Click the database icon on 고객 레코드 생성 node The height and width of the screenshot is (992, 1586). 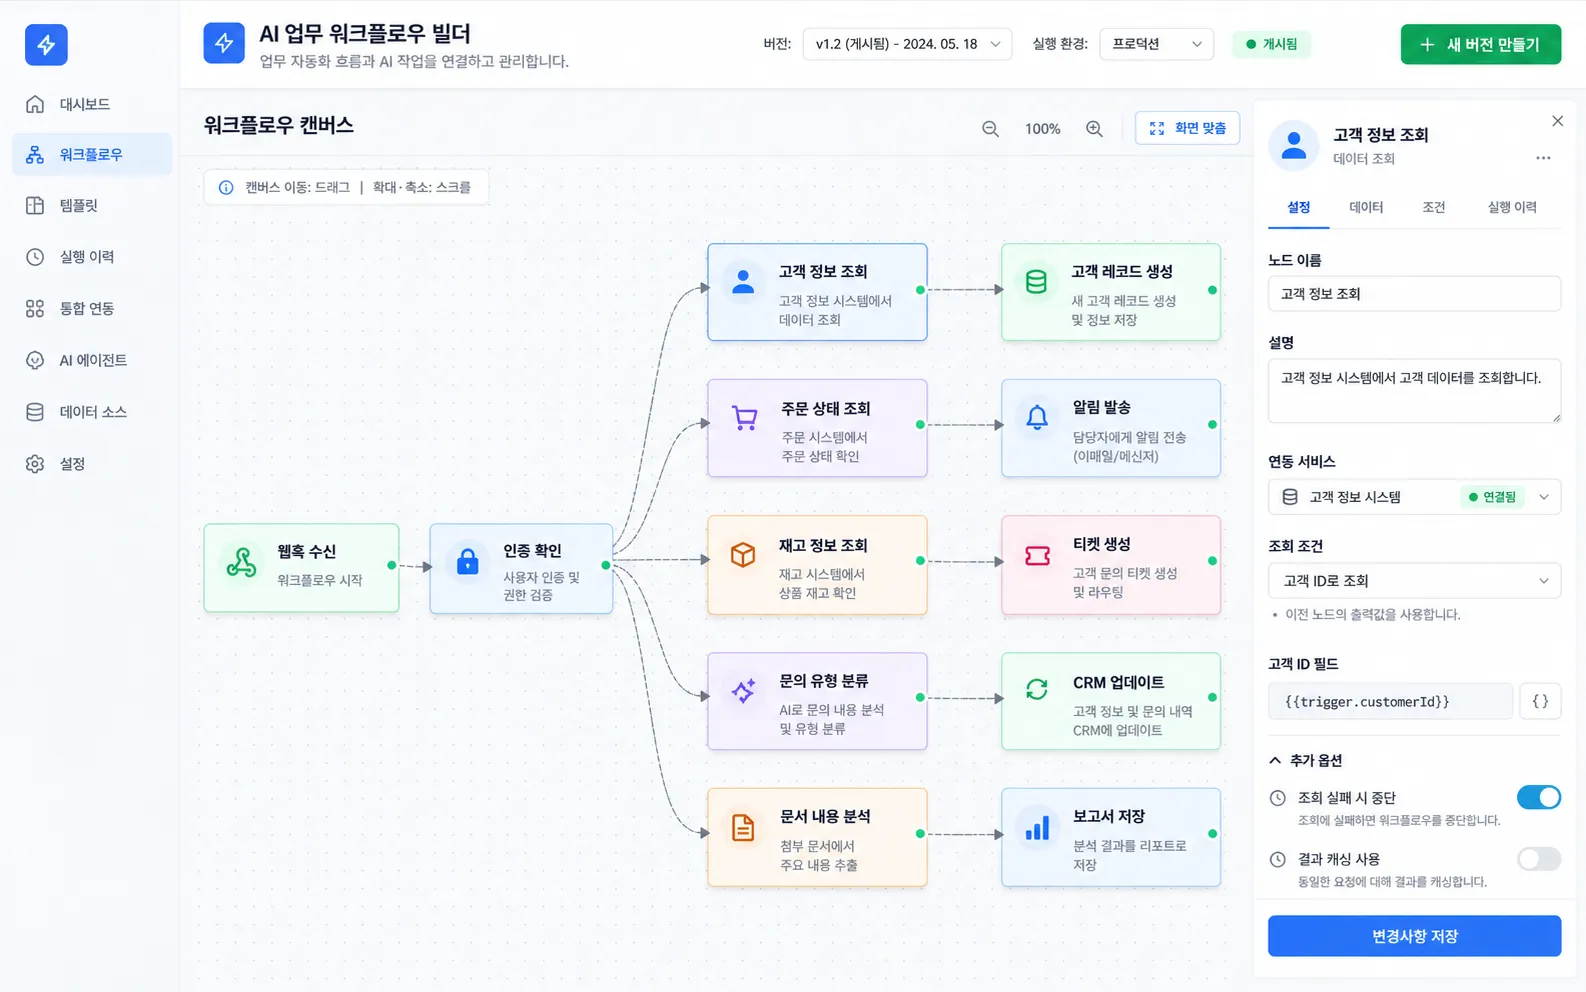pyautogui.click(x=1037, y=281)
